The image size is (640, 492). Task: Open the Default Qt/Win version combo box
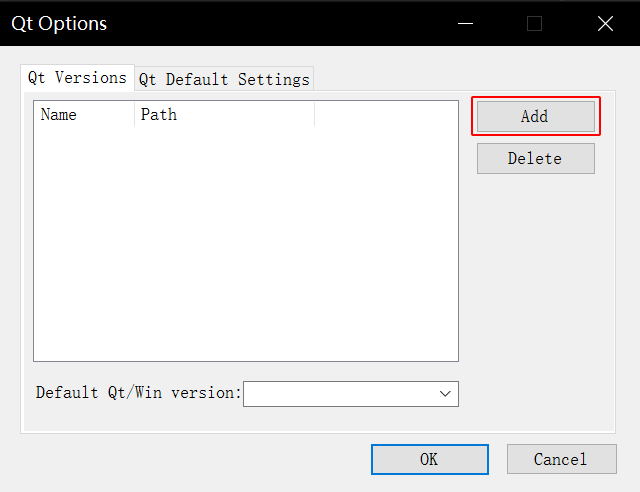pyautogui.click(x=351, y=394)
